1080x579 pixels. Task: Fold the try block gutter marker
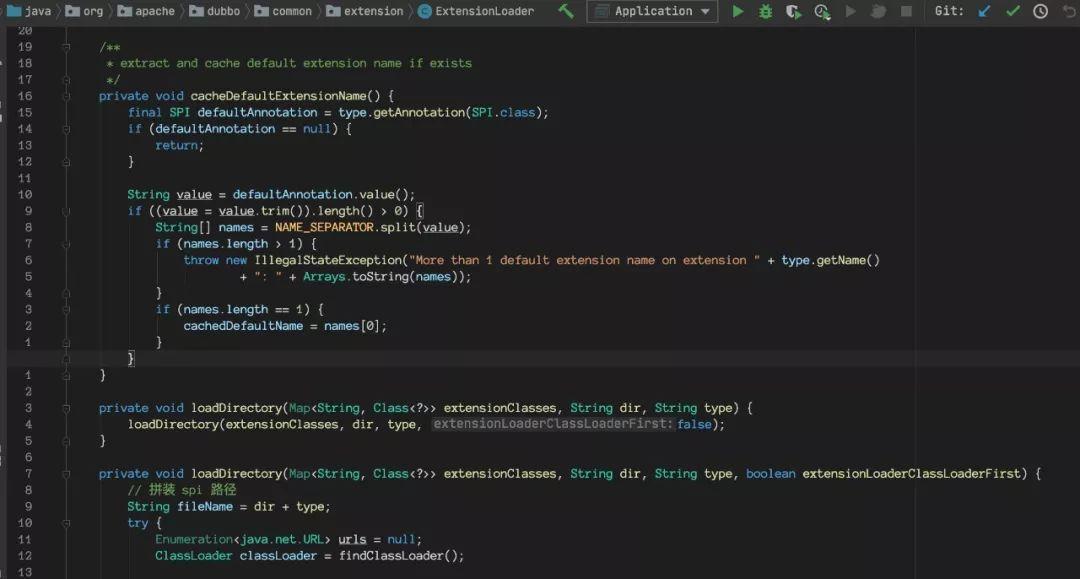[x=66, y=523]
